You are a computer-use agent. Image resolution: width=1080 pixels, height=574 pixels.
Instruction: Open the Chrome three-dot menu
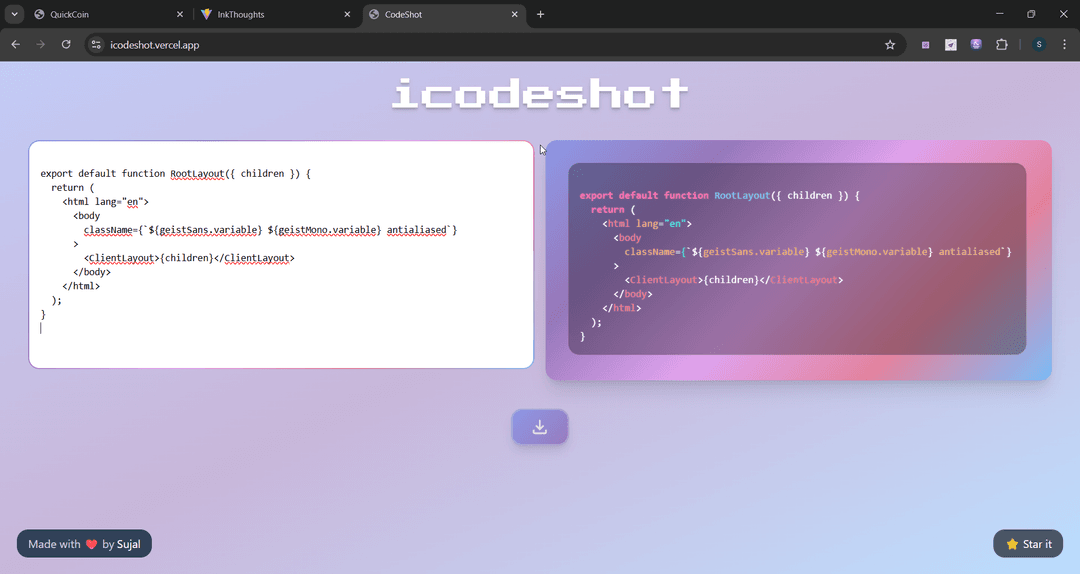tap(1064, 45)
